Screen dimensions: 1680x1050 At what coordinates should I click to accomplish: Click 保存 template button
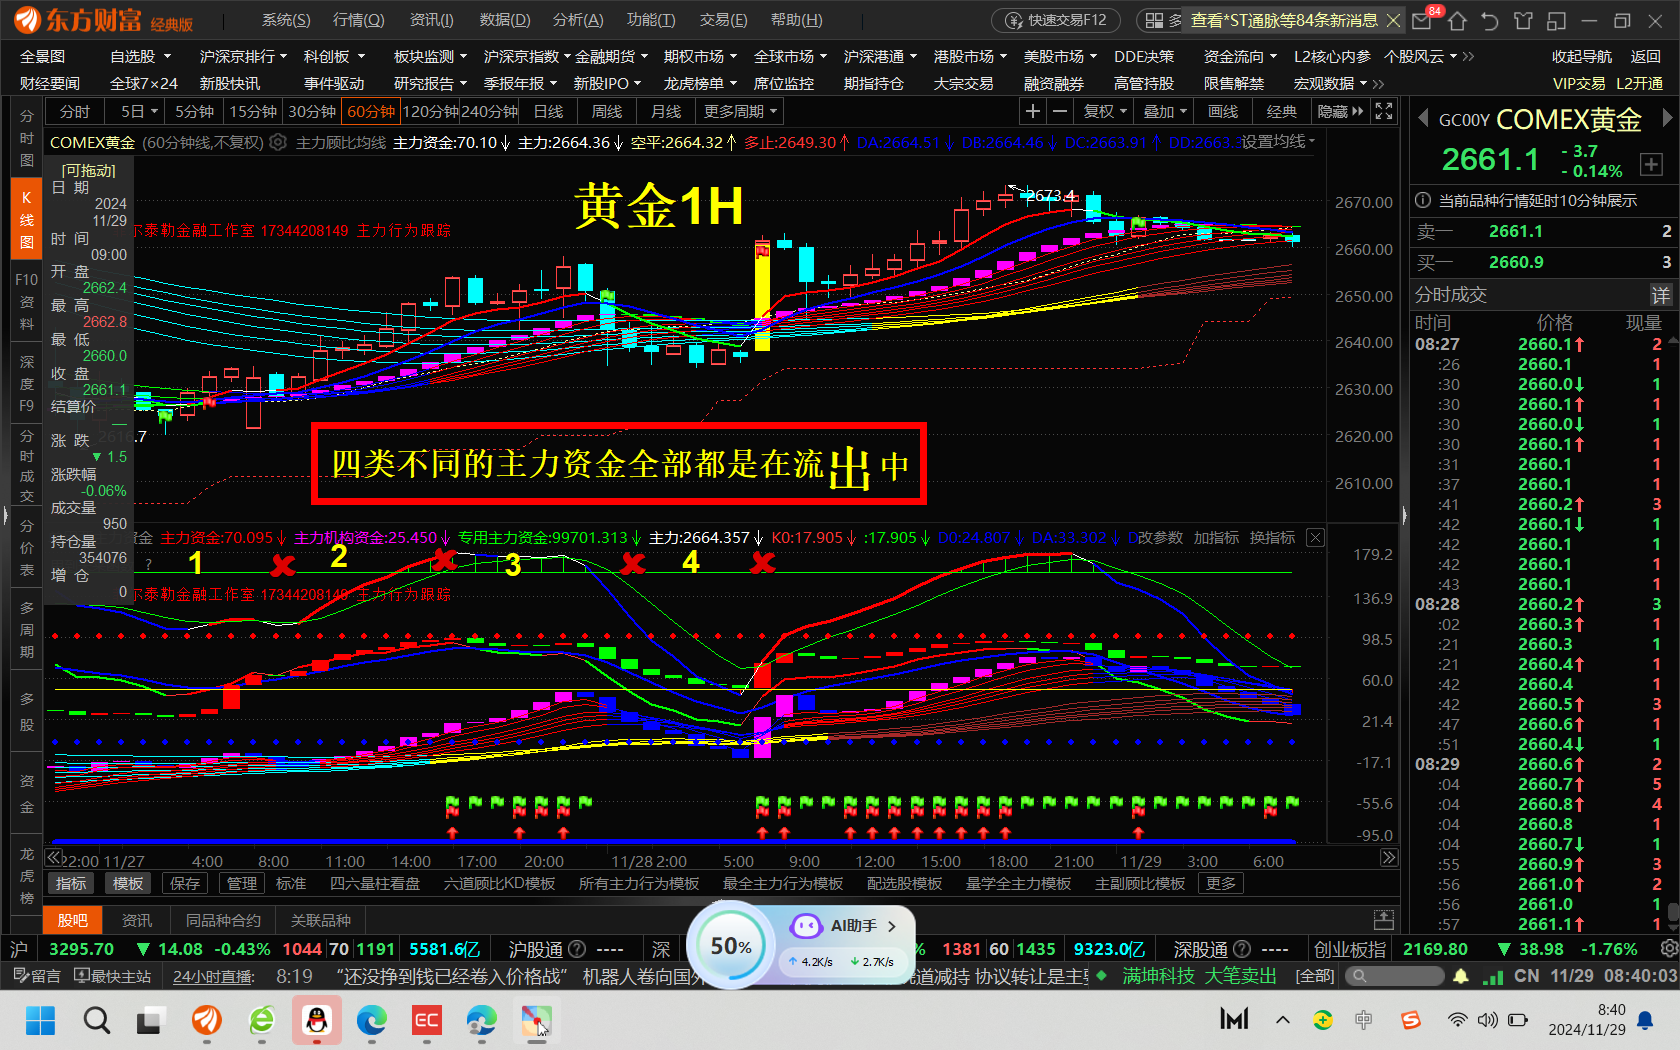click(x=185, y=883)
